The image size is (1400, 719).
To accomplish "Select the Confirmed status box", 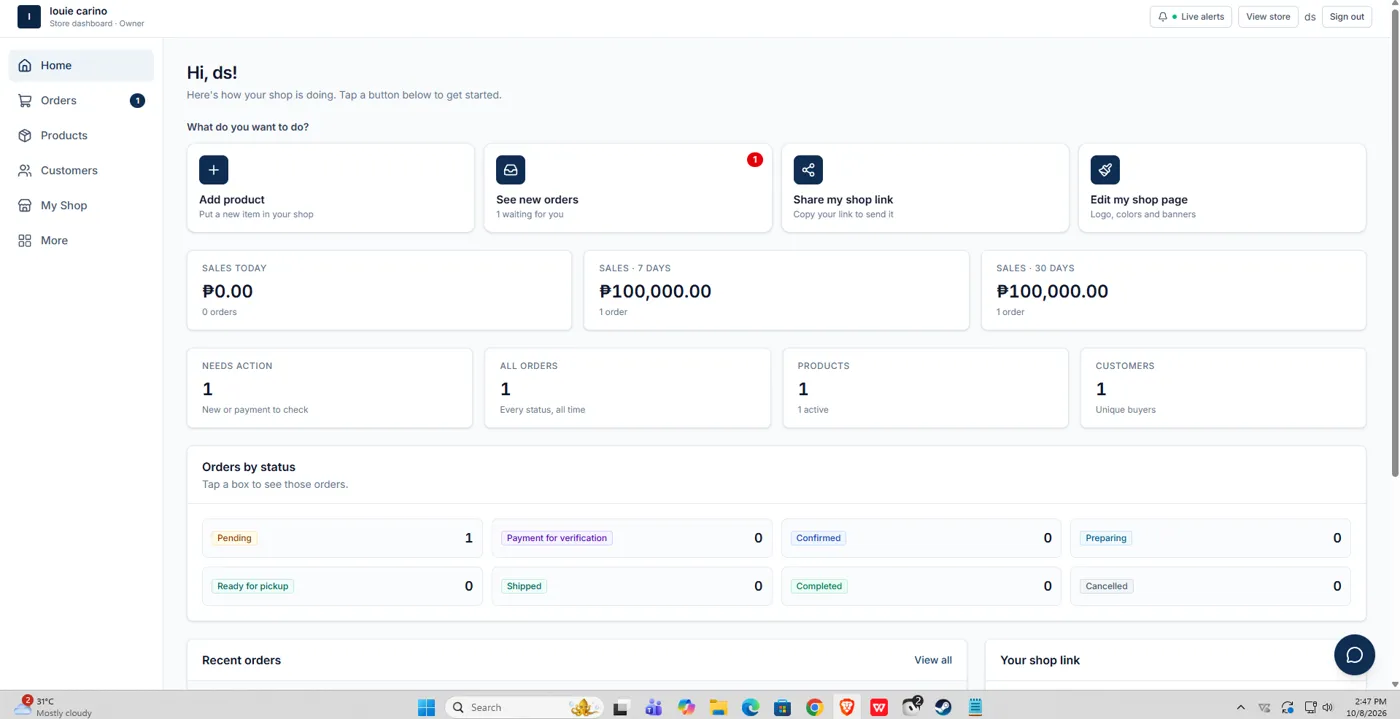I will [921, 538].
